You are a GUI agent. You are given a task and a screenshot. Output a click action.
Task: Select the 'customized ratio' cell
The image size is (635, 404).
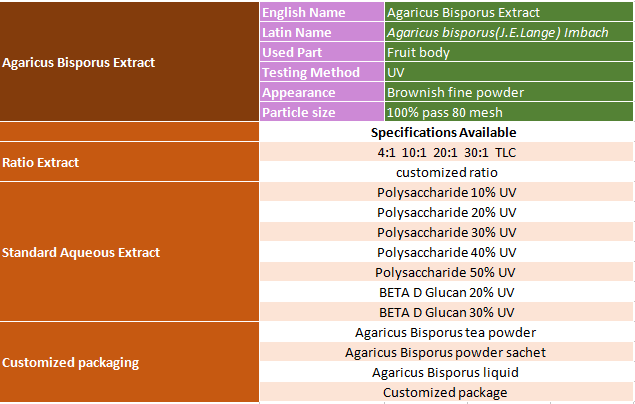[x=446, y=172]
